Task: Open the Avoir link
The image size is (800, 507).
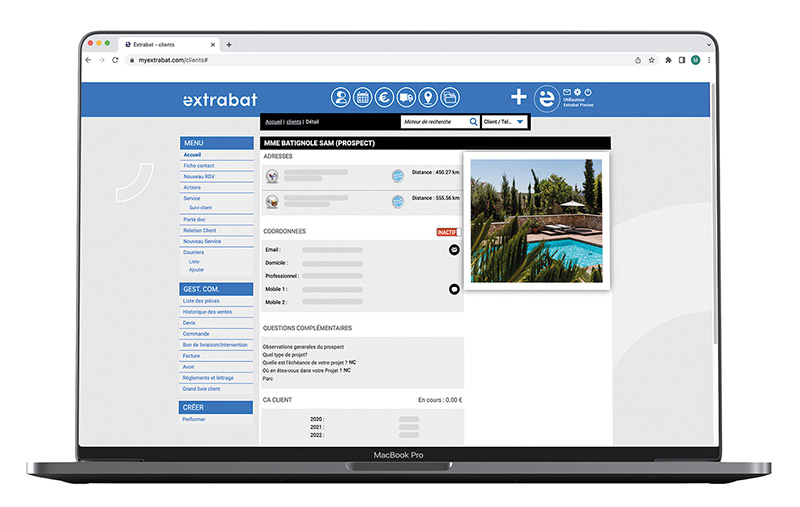Action: [x=188, y=367]
